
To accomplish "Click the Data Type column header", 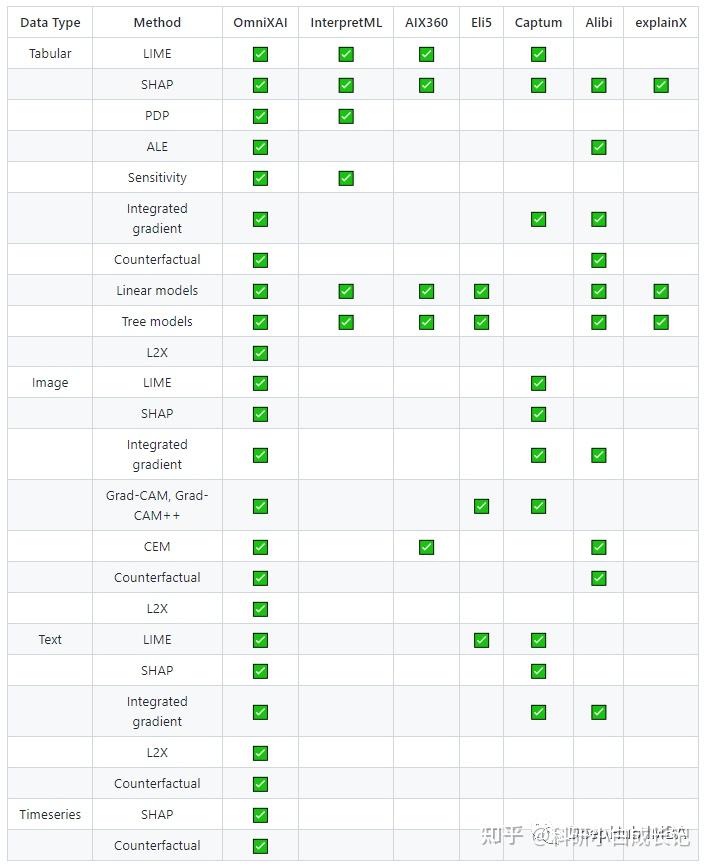I will pos(50,22).
